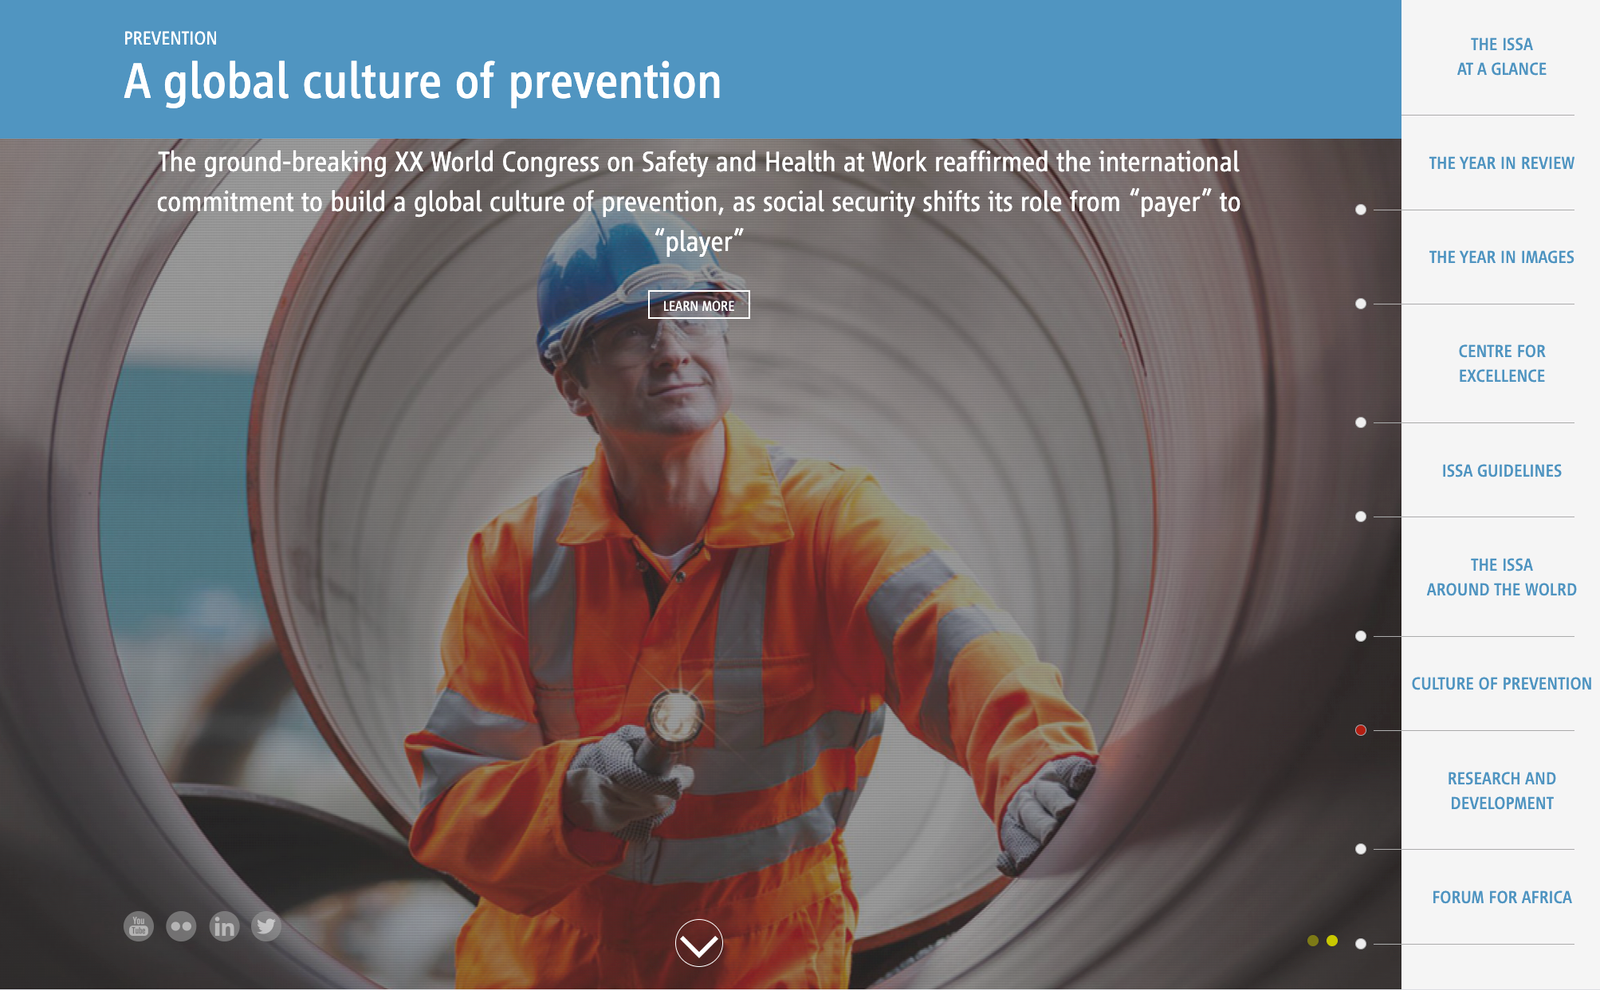This screenshot has width=1600, height=990.
Task: Select Culture Of Prevention menu item
Action: [1501, 684]
